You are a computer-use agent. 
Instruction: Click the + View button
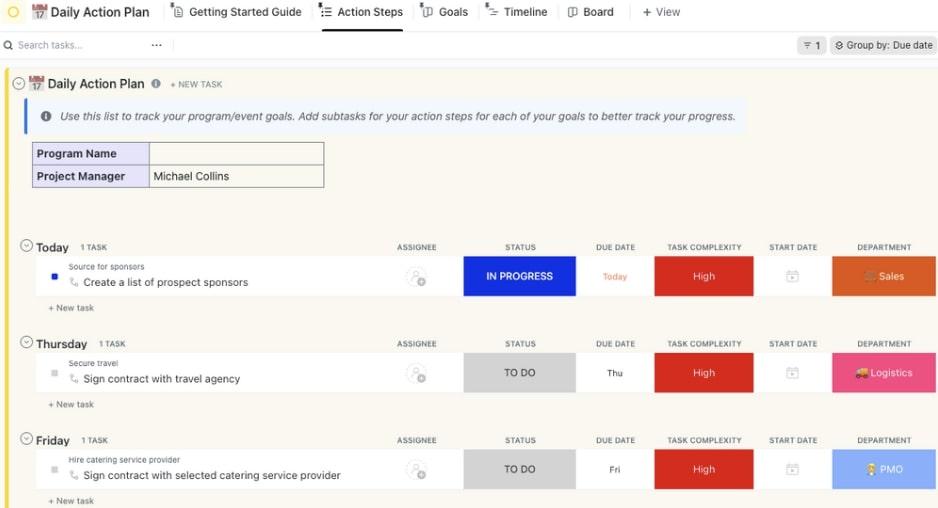pos(661,12)
